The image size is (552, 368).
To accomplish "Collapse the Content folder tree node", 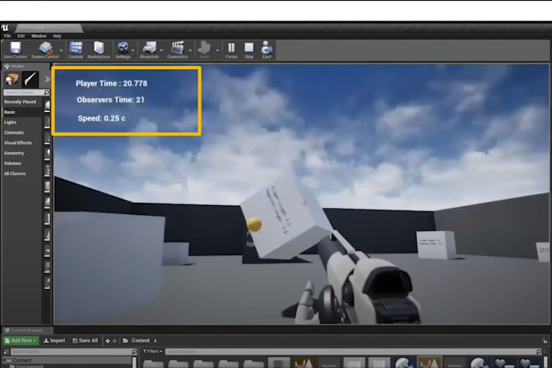I will tap(6, 360).
